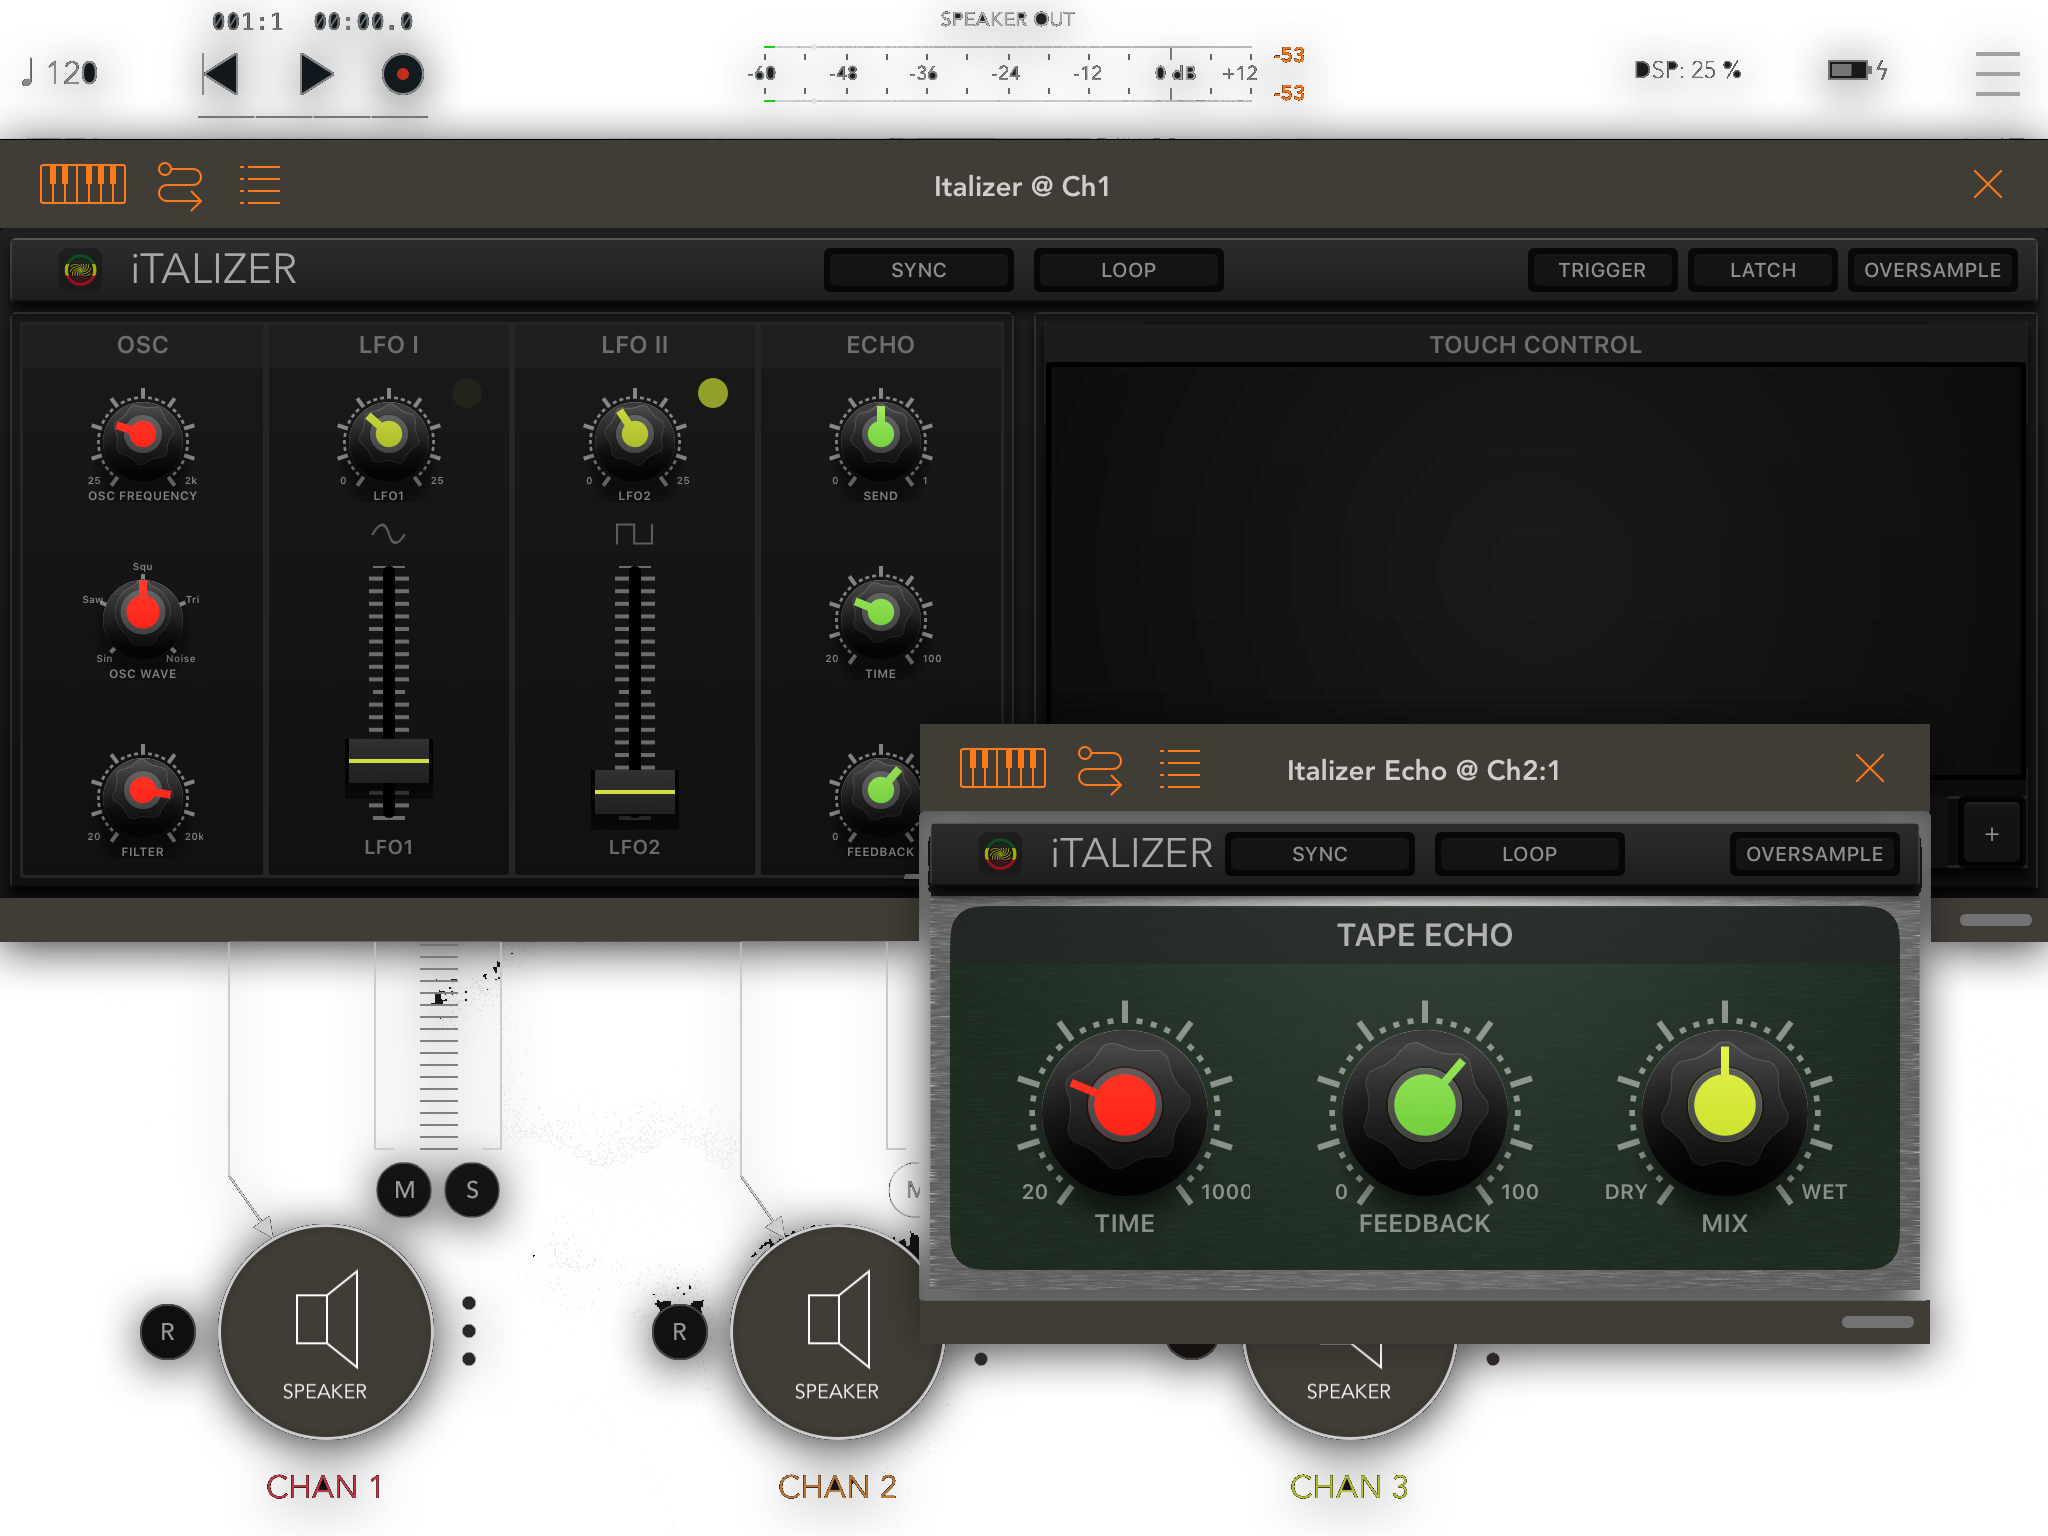Click the Tape Echo FEEDBACK knob
The height and width of the screenshot is (1536, 2048).
[1424, 1108]
